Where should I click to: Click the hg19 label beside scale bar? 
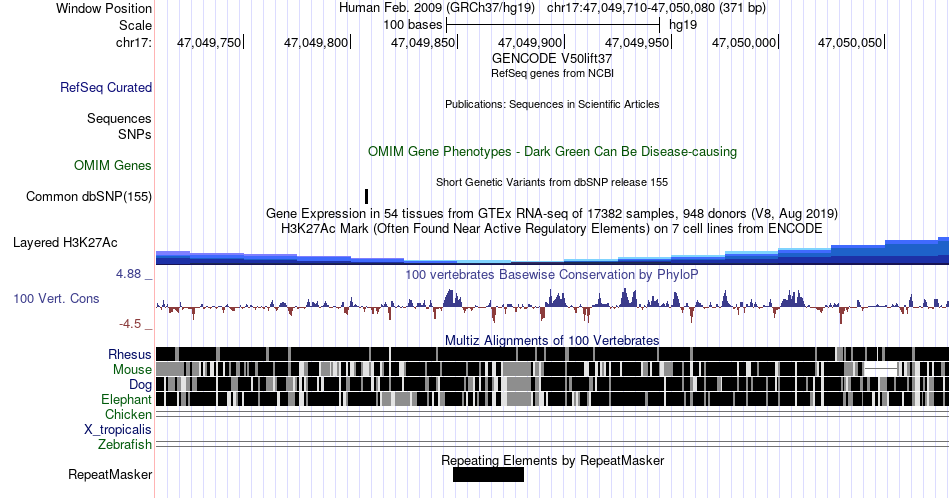(x=683, y=25)
